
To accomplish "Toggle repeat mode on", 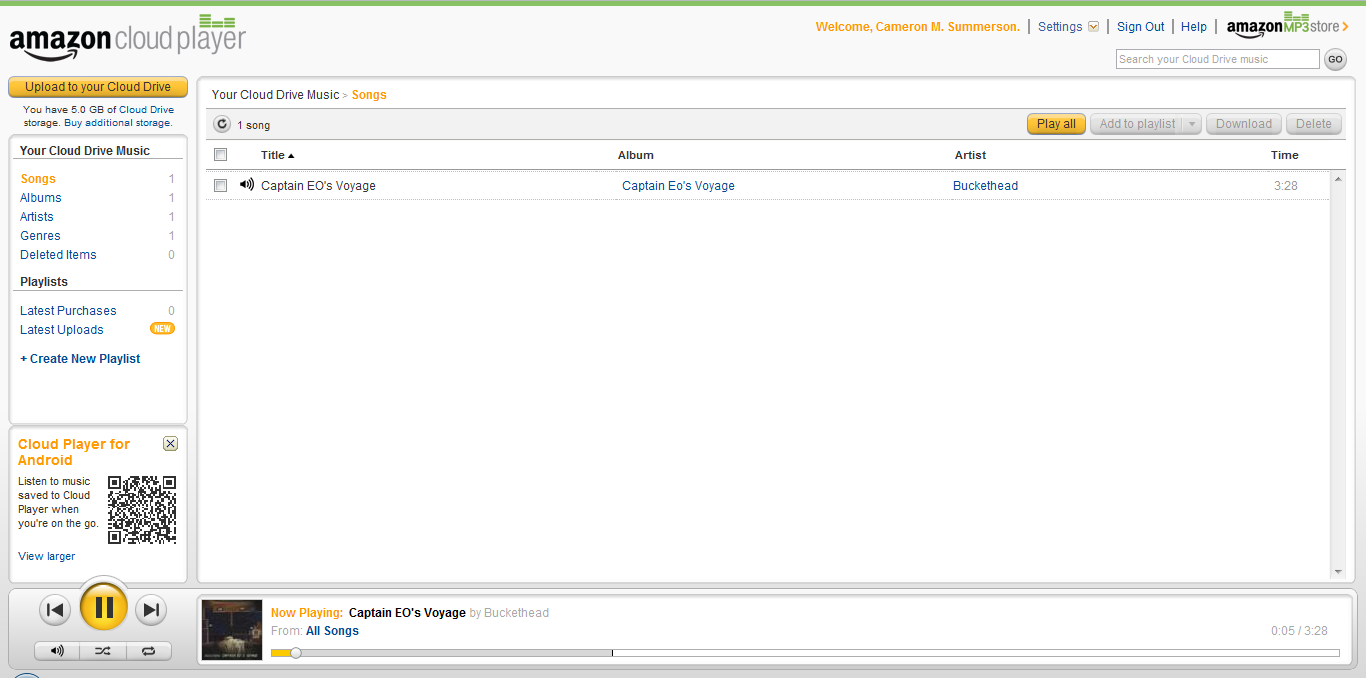I will (x=149, y=651).
